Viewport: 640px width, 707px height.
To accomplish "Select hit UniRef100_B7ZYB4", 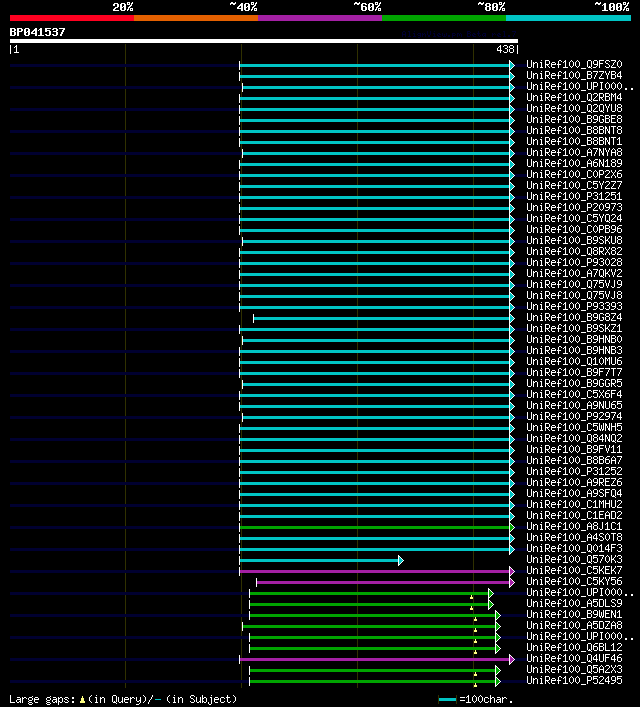I will (x=574, y=75).
